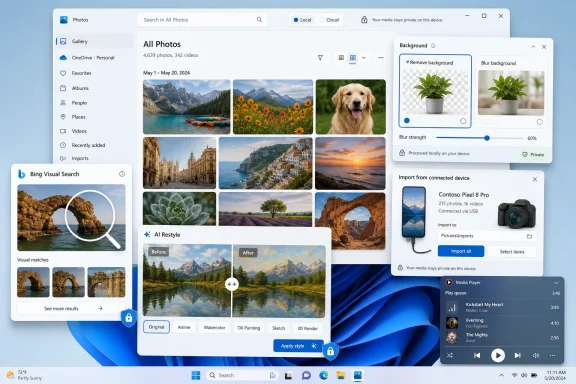Open the sunflower field photo thumbnail
This screenshot has width=576, height=384.
tap(273, 107)
